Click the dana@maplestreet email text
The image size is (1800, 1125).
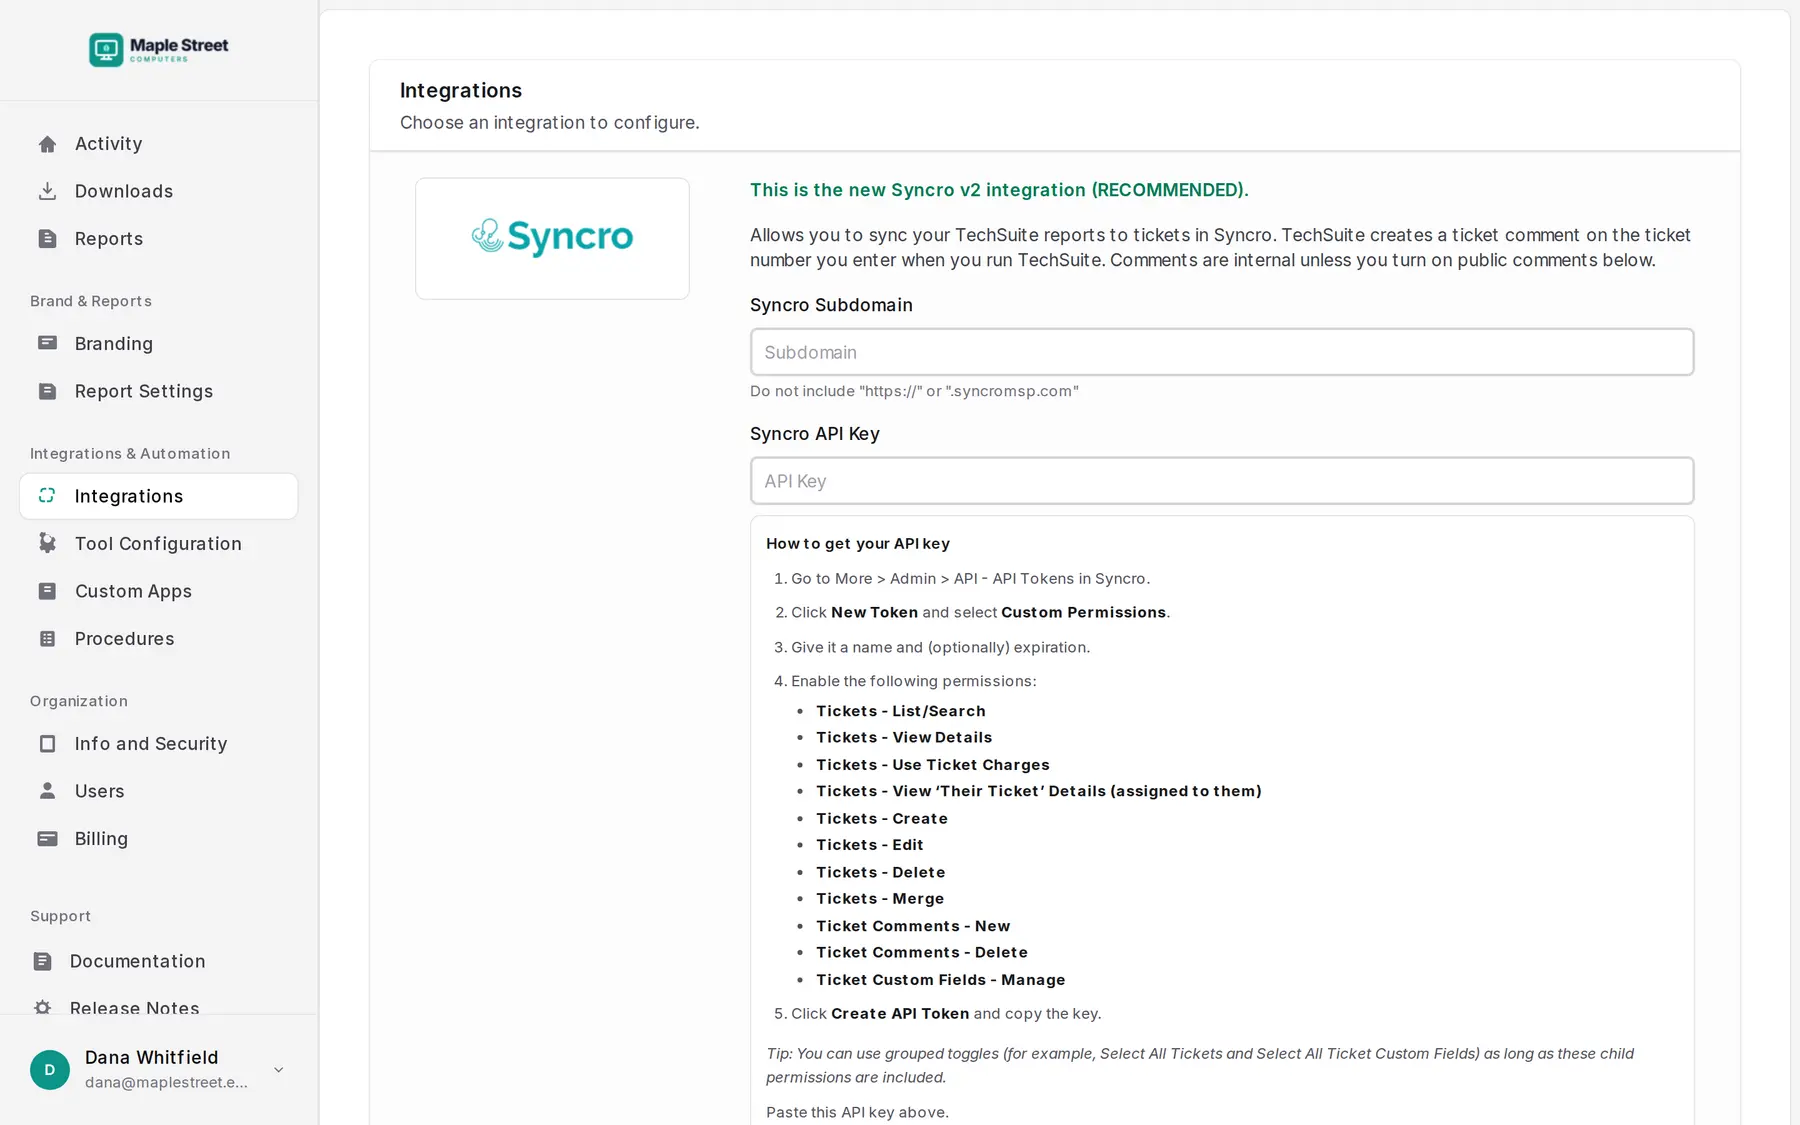click(x=166, y=1082)
